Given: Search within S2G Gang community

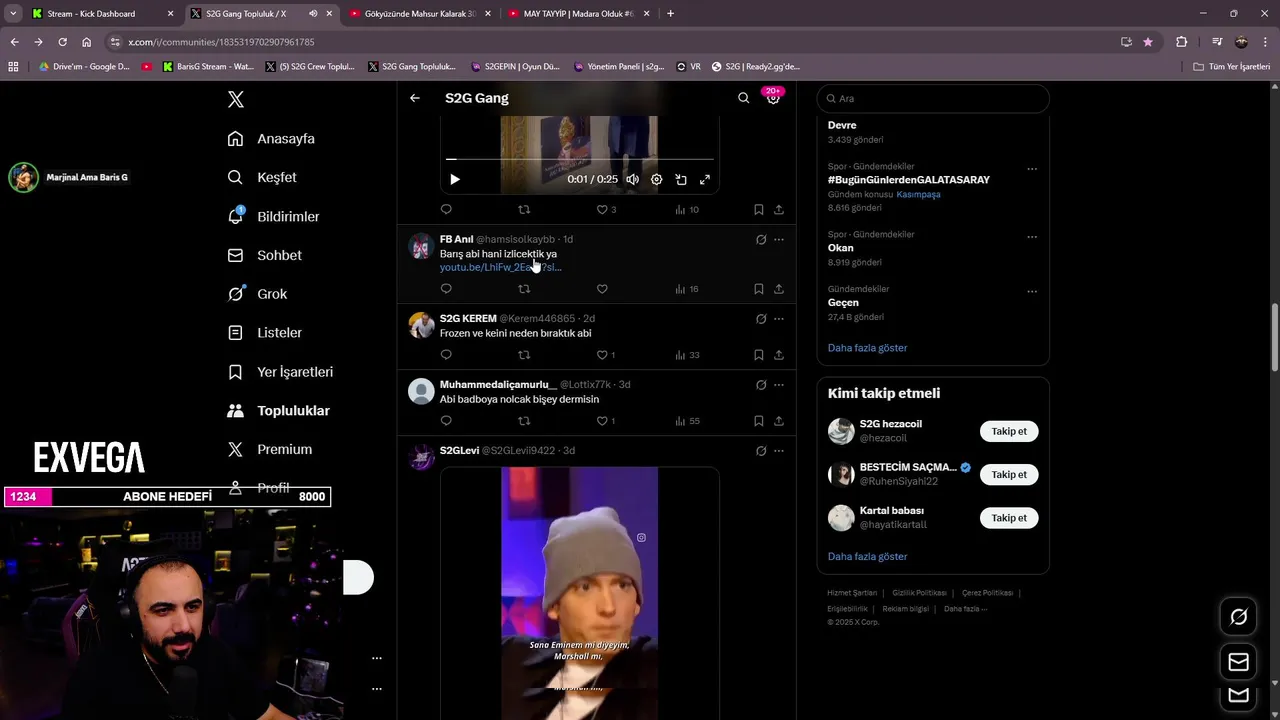Looking at the screenshot, I should pos(743,98).
